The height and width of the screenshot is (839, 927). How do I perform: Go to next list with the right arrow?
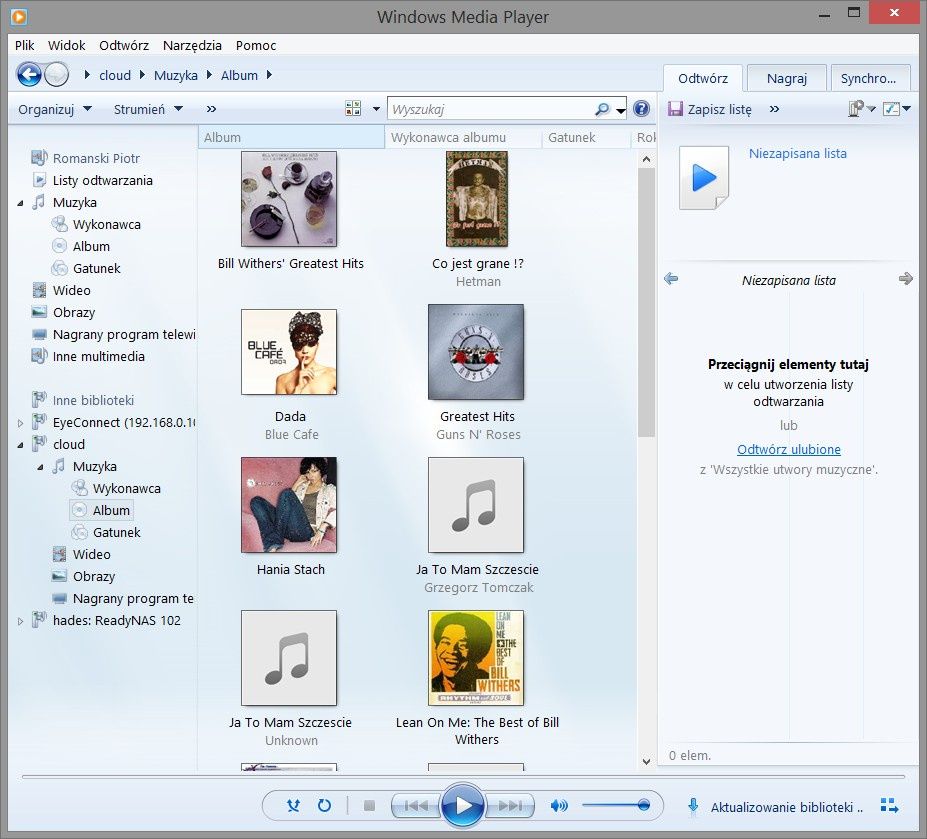coord(906,279)
